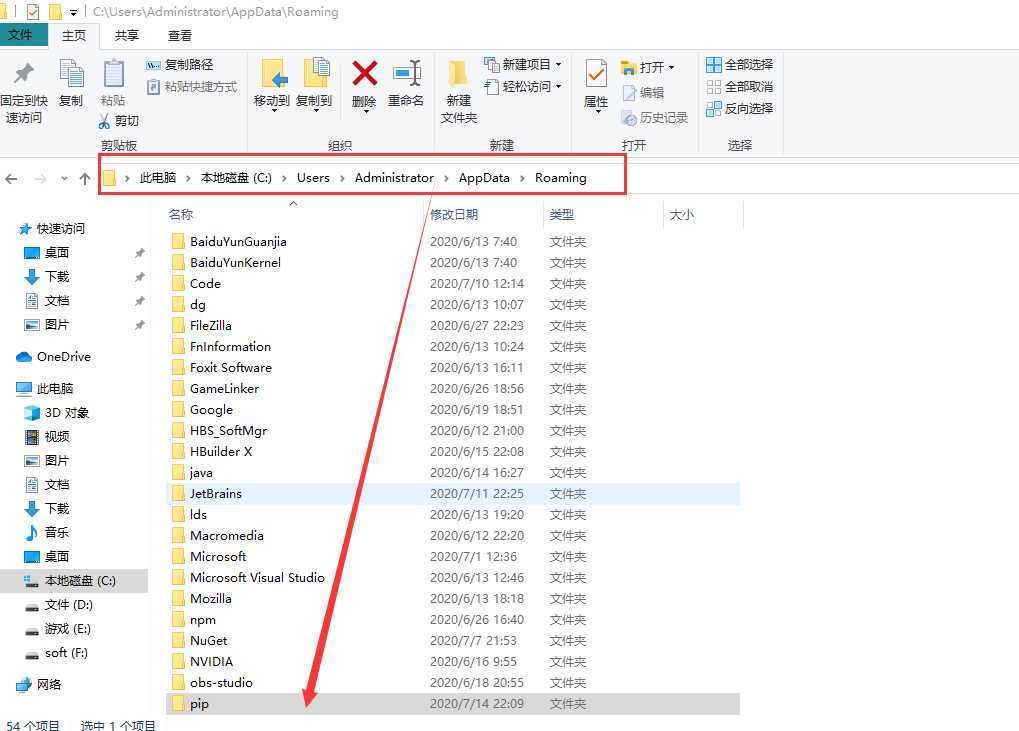This screenshot has height=731, width=1019.
Task: Open the Copy to (复制到) menu
Action: pyautogui.click(x=315, y=86)
